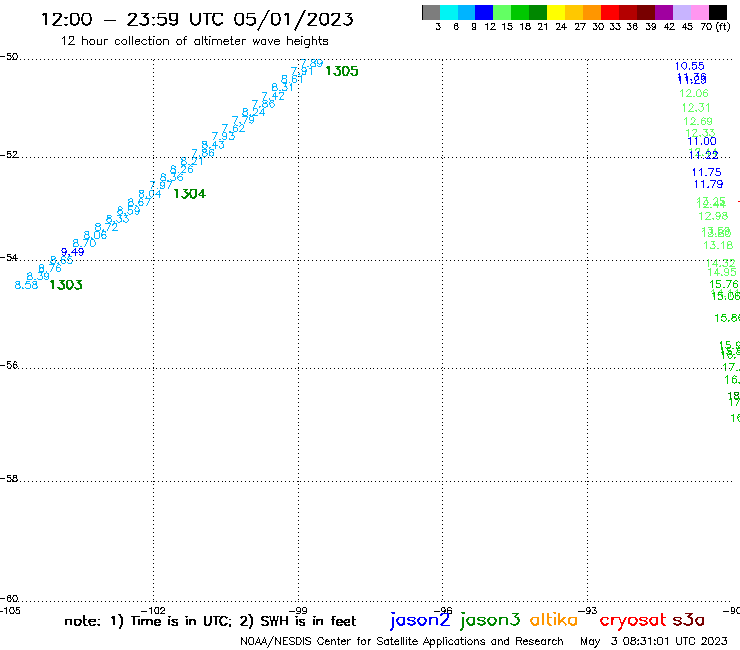The width and height of the screenshot is (740, 650).
Task: Click the latitude axis label -54
Action: (x=9, y=258)
